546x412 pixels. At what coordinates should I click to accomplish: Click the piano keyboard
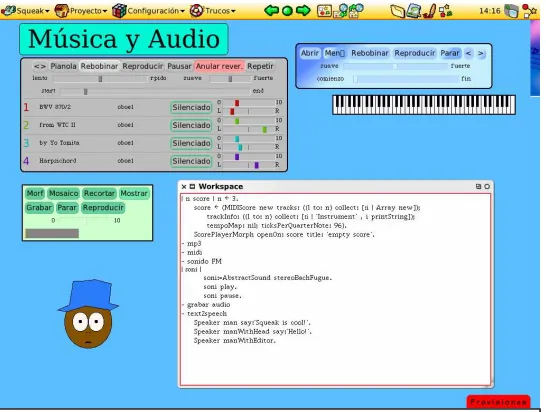(424, 104)
